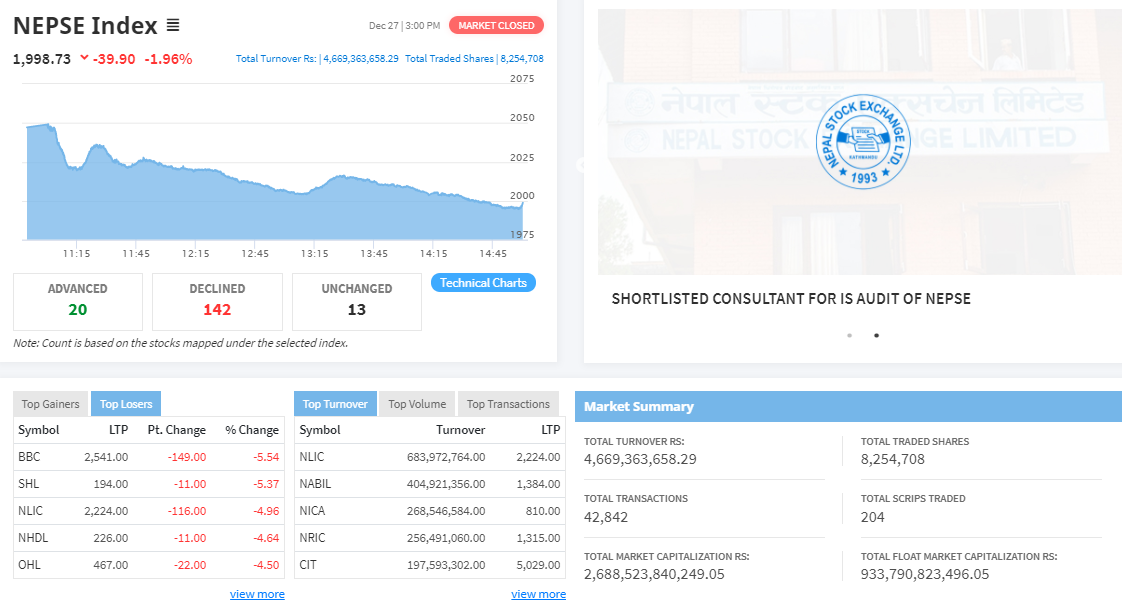Click OHL's LTP value 467.00
The width and height of the screenshot is (1122, 612).
click(x=111, y=565)
